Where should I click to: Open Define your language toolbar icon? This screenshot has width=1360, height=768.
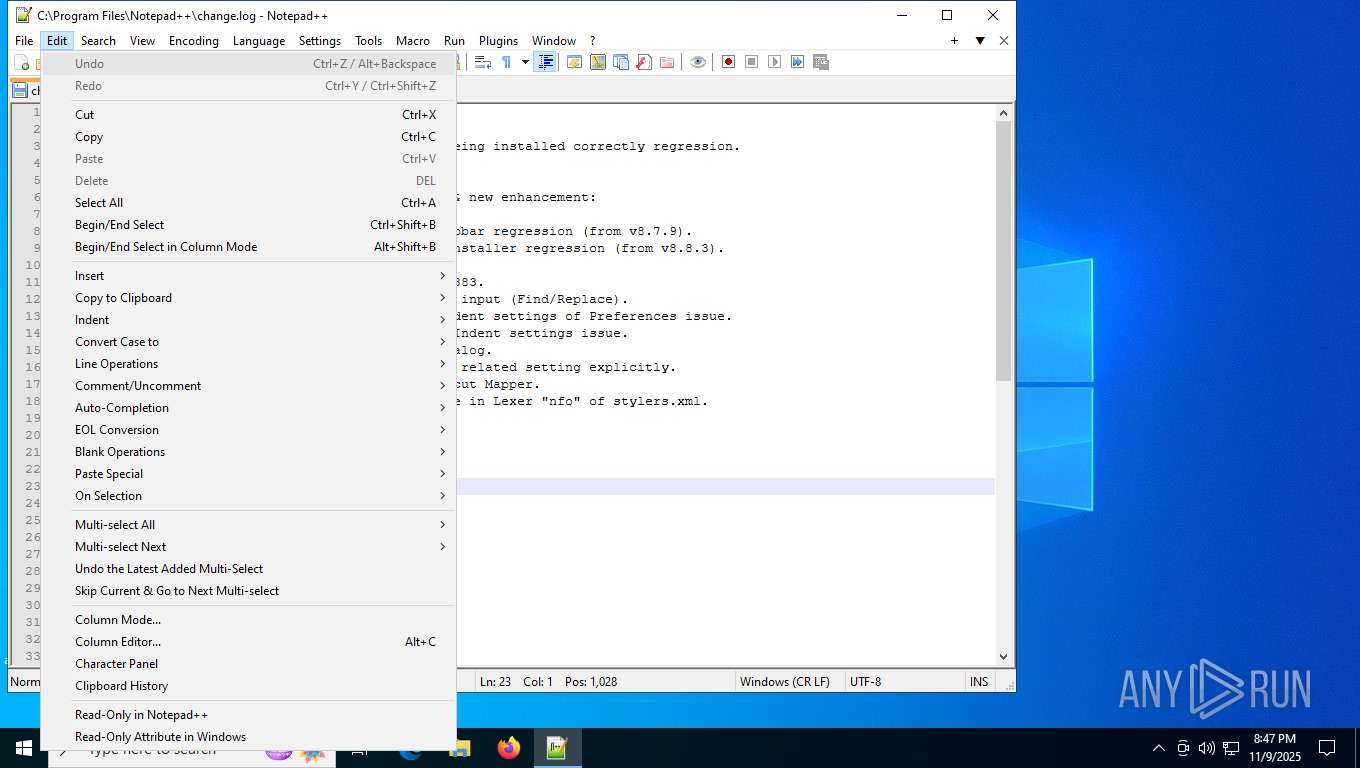tap(575, 62)
